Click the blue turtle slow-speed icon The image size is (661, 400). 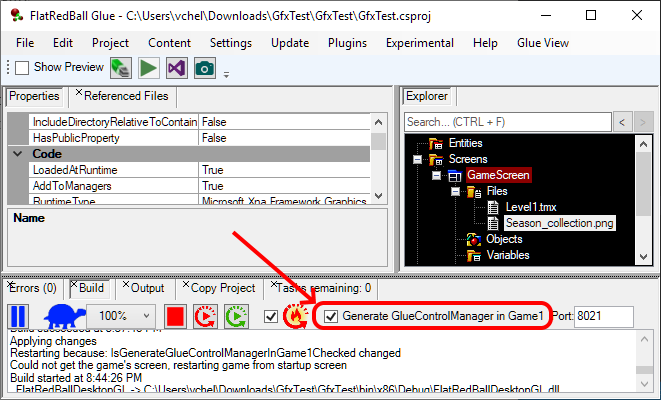[64, 316]
